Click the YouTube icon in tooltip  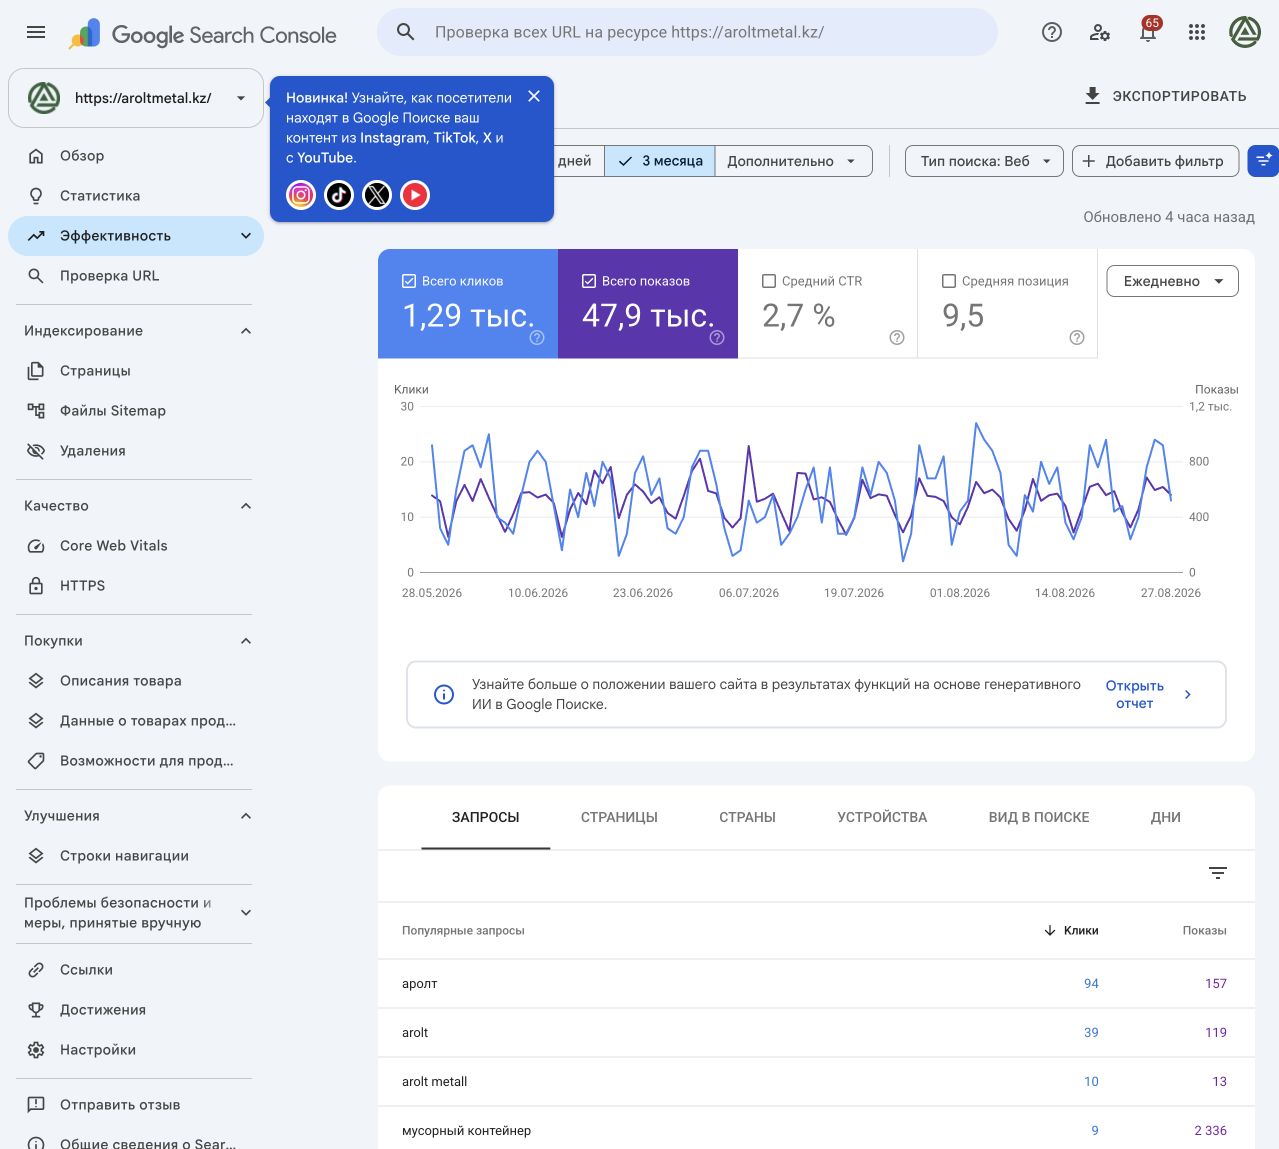[415, 195]
